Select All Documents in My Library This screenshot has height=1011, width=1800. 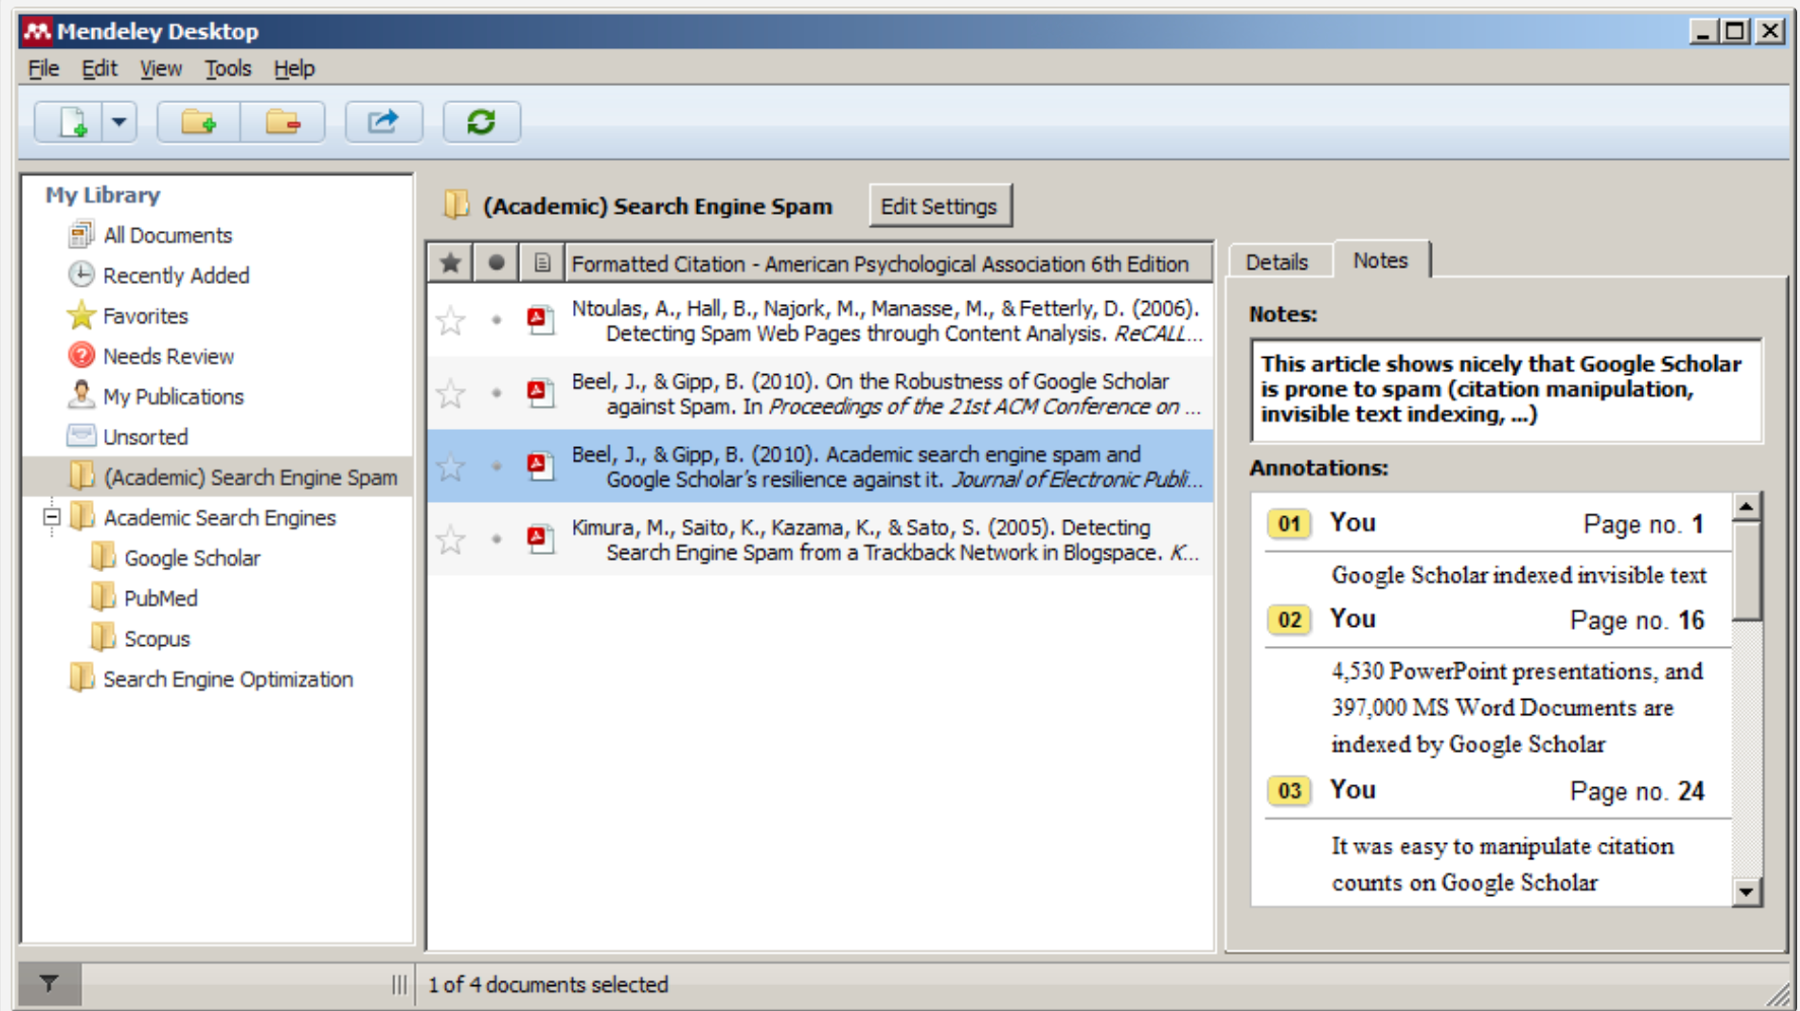pos(167,235)
